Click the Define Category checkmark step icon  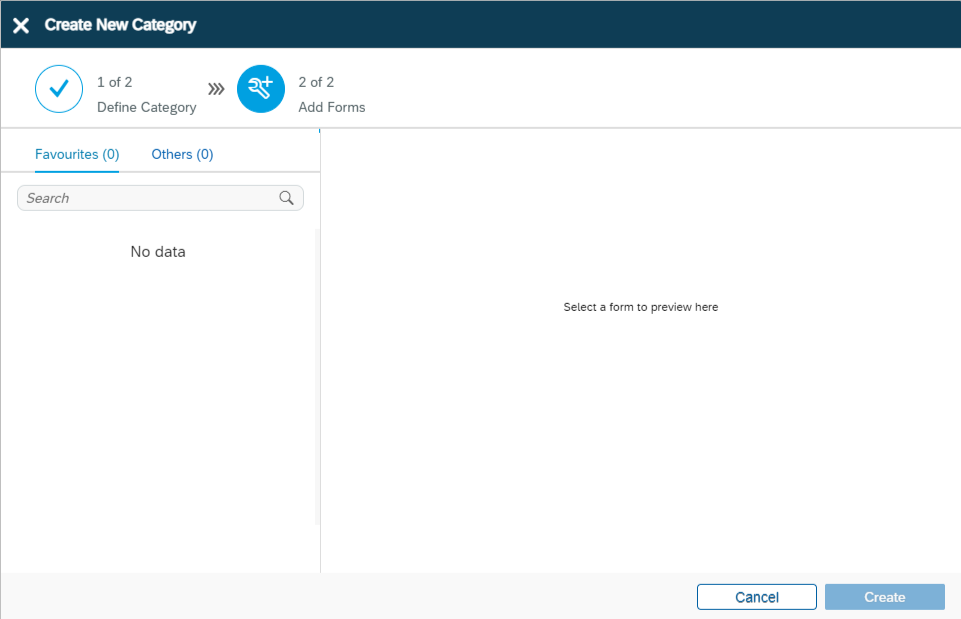(x=59, y=89)
